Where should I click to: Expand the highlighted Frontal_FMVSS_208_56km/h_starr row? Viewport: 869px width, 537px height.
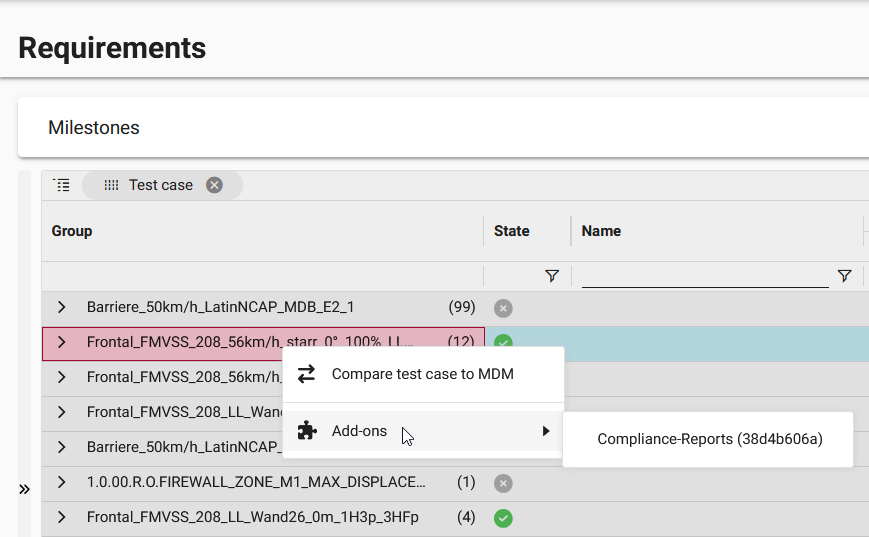pos(62,342)
